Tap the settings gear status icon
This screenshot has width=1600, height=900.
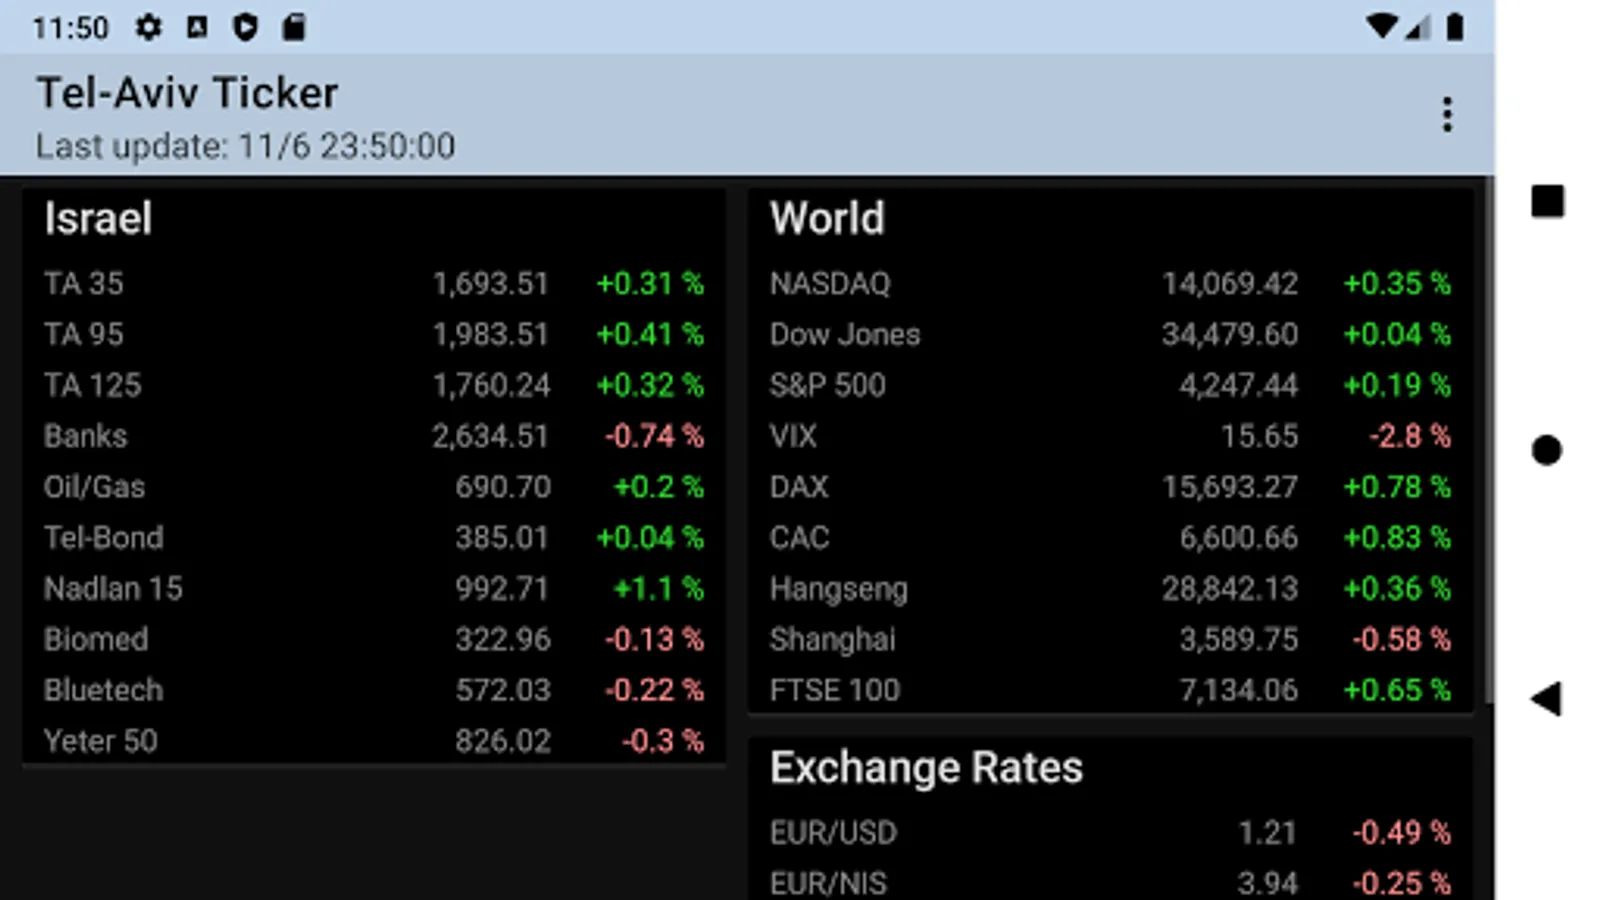(149, 27)
